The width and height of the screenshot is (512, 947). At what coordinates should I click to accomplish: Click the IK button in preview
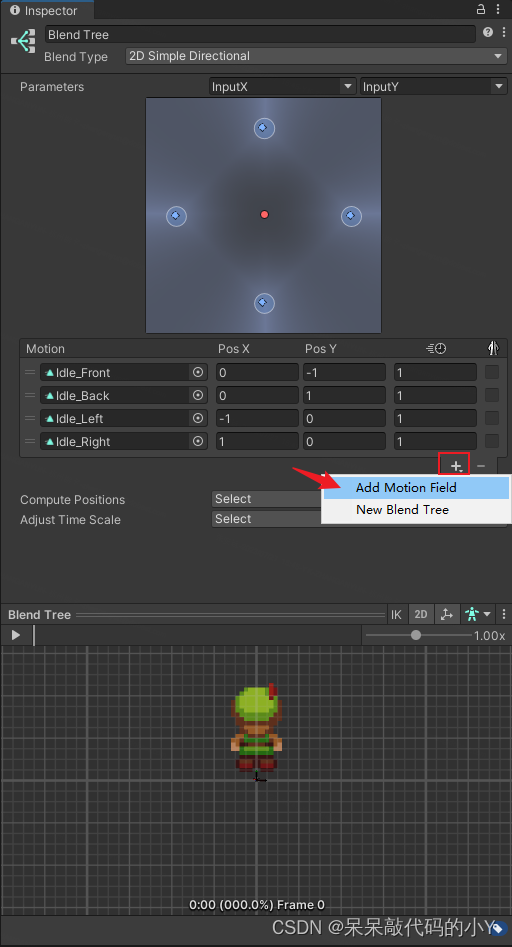tap(396, 614)
